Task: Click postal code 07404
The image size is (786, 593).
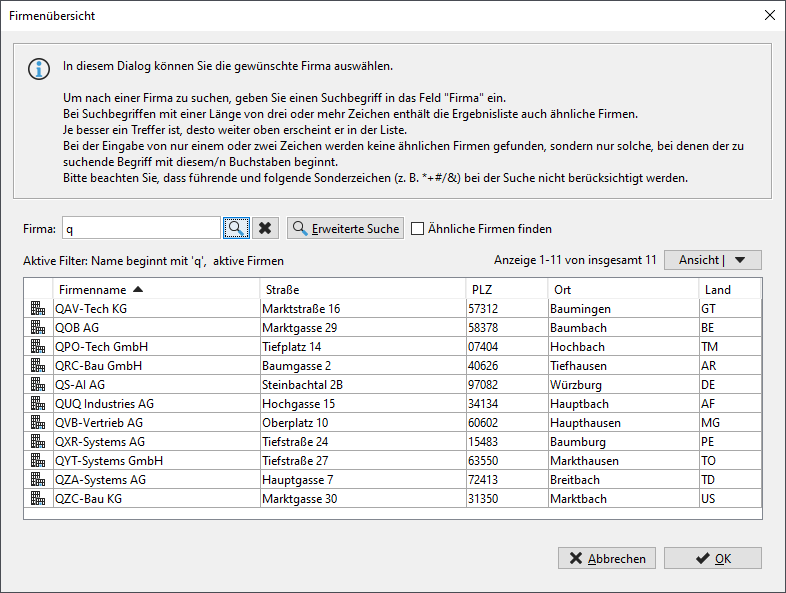Action: (x=507, y=347)
